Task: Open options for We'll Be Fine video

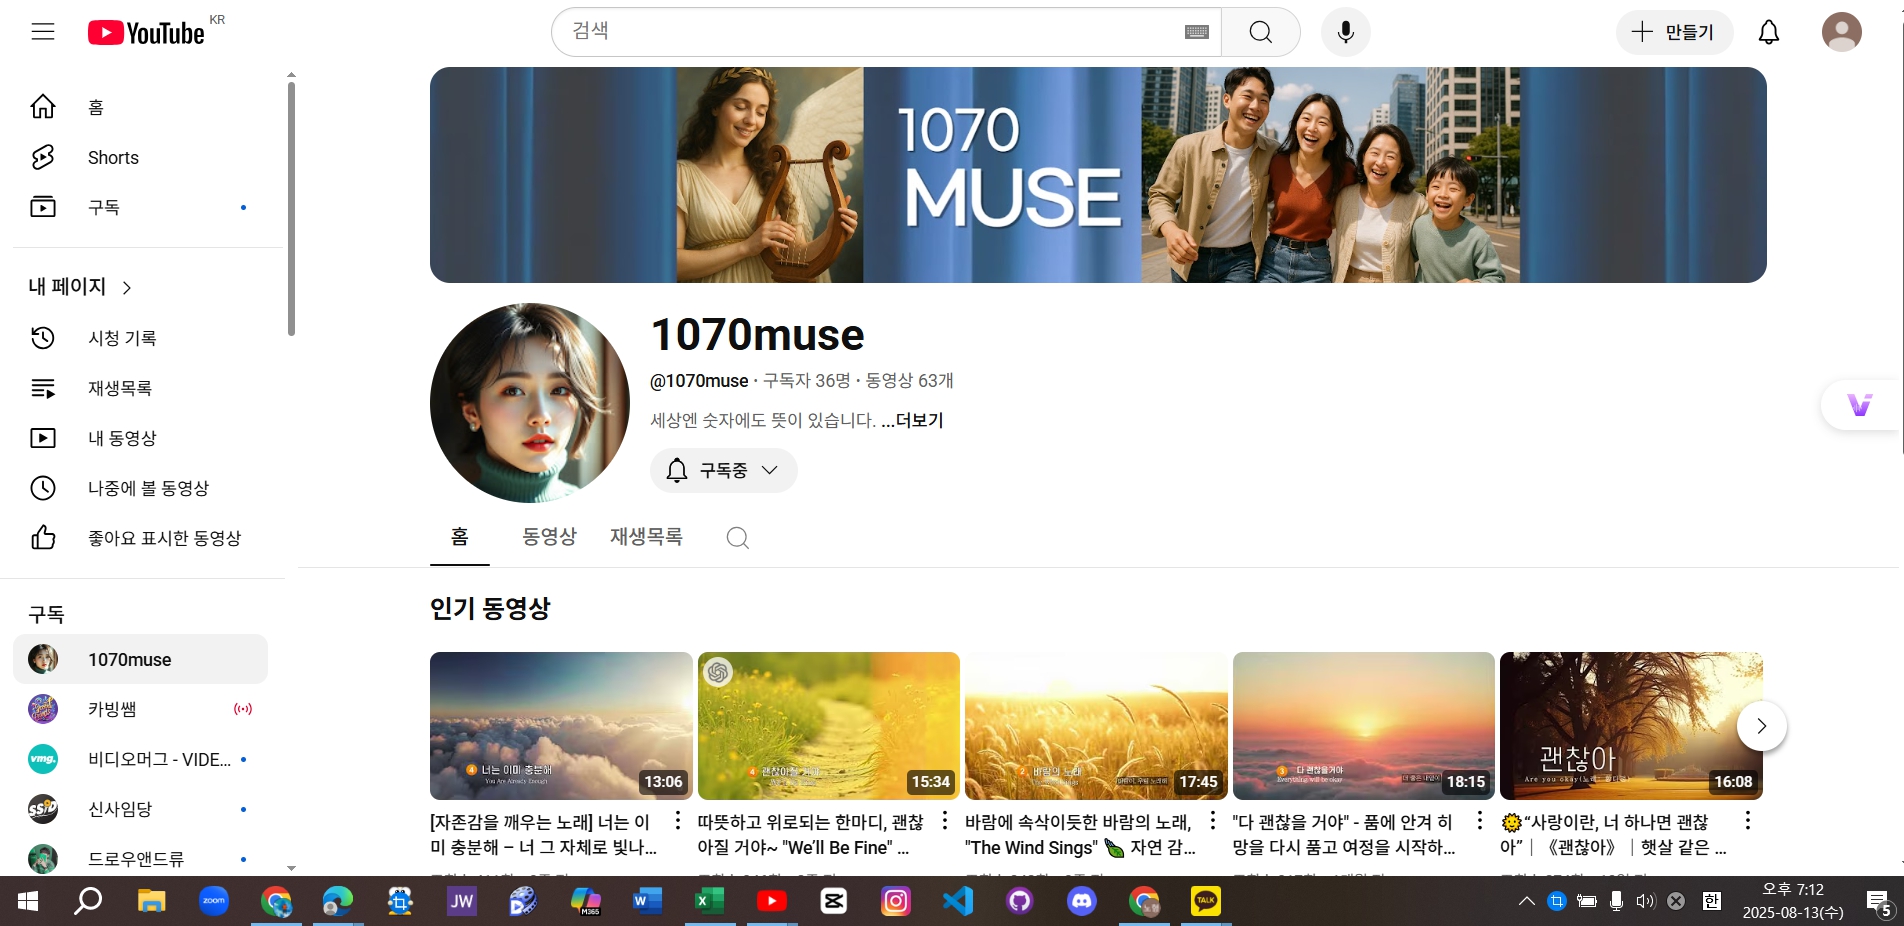Action: pyautogui.click(x=945, y=821)
